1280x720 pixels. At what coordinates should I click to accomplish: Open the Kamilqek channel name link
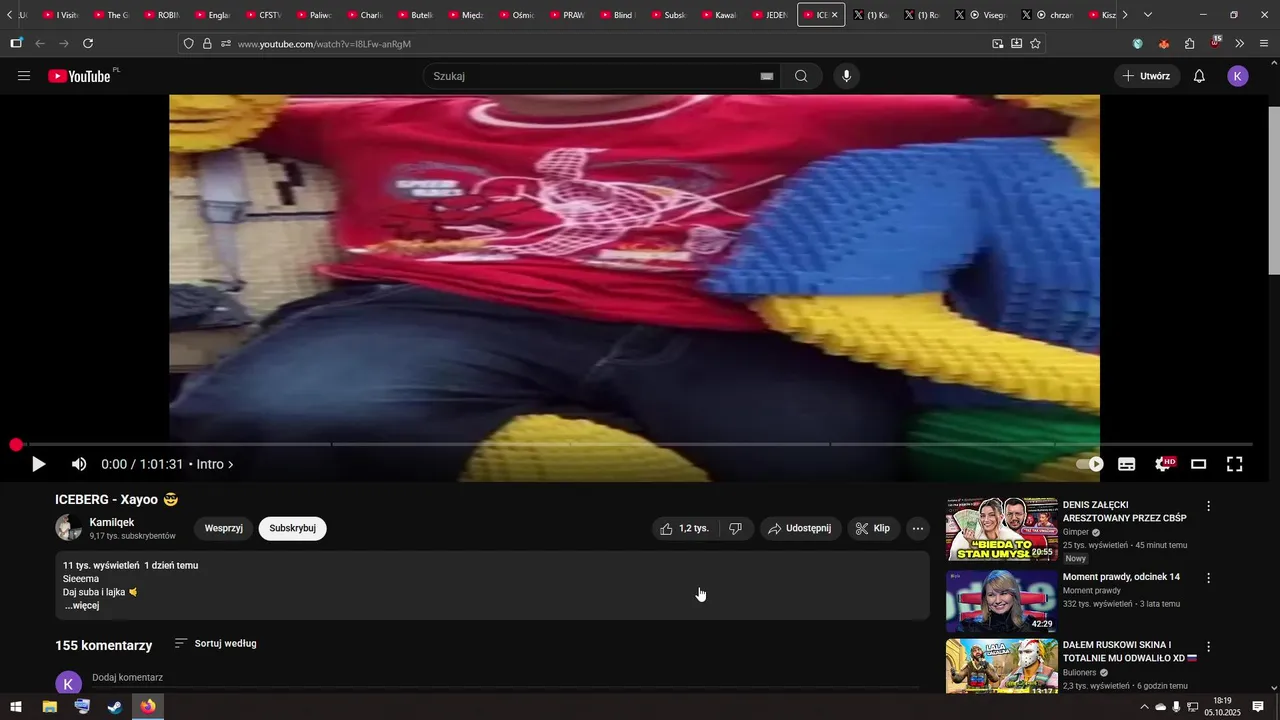[112, 522]
